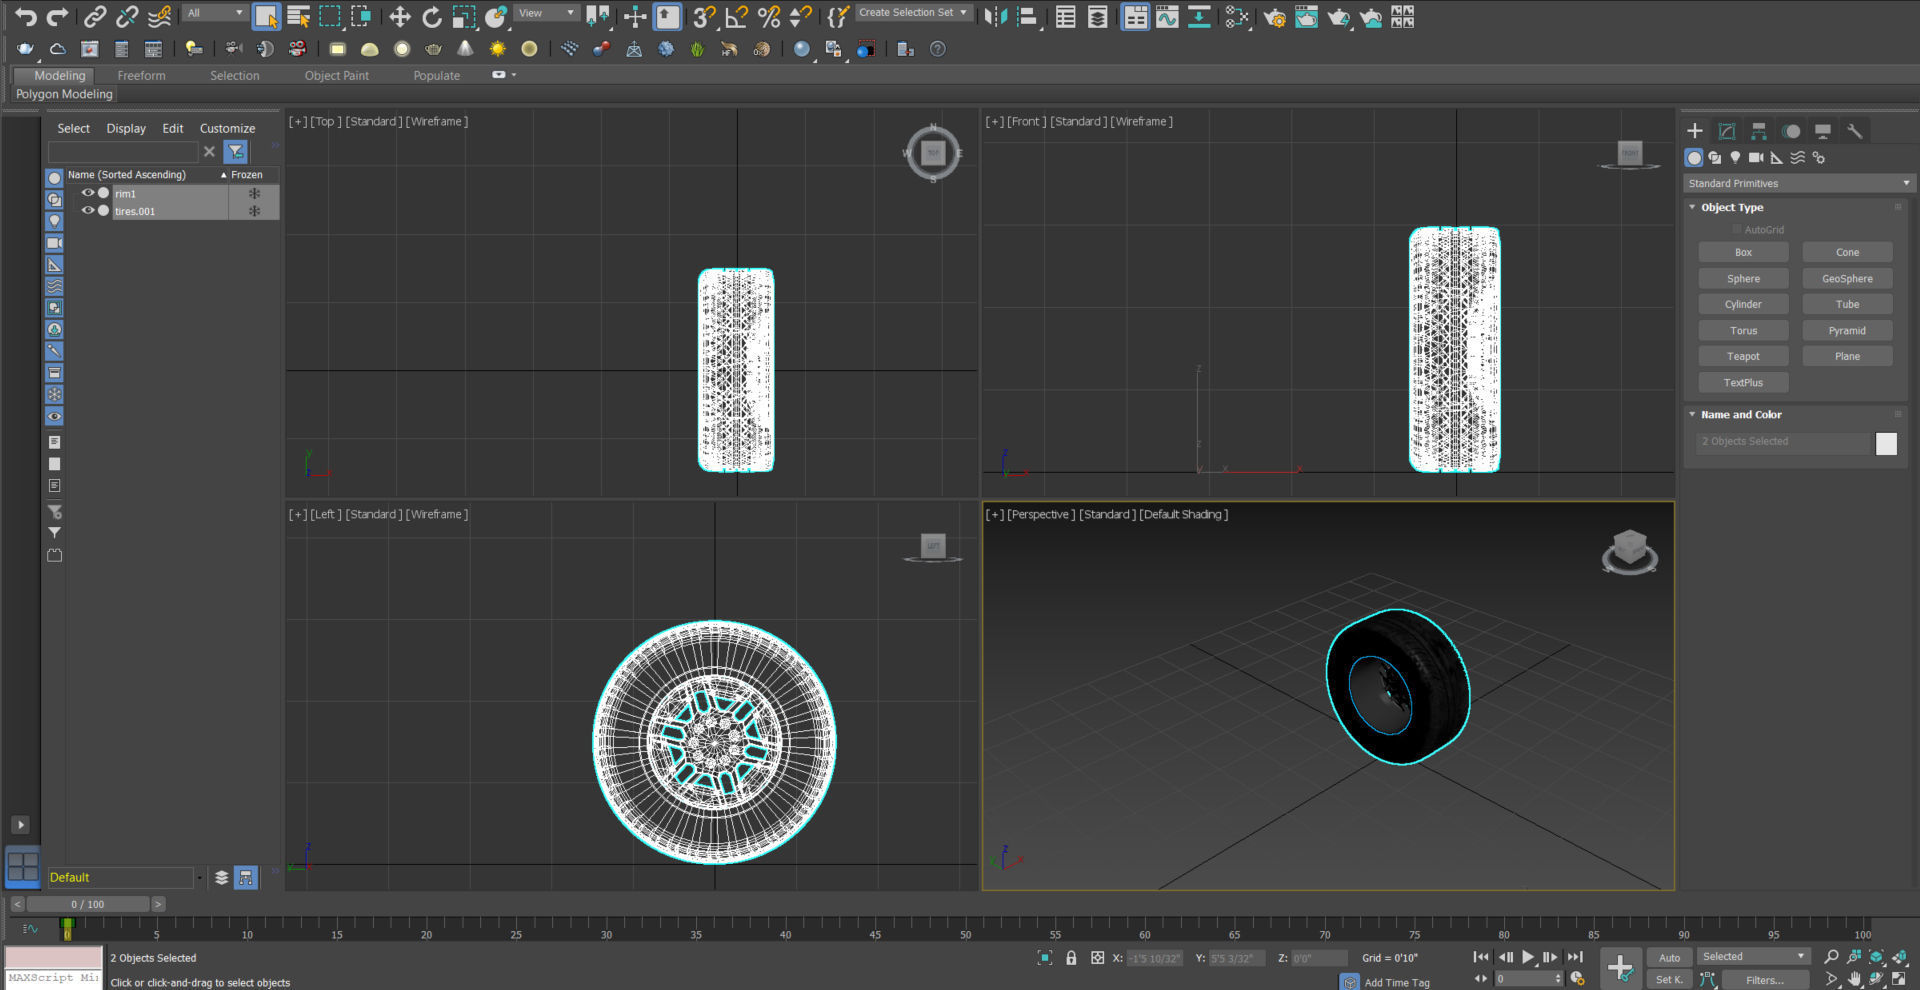This screenshot has width=1920, height=990.
Task: Play the animation
Action: 1528,957
